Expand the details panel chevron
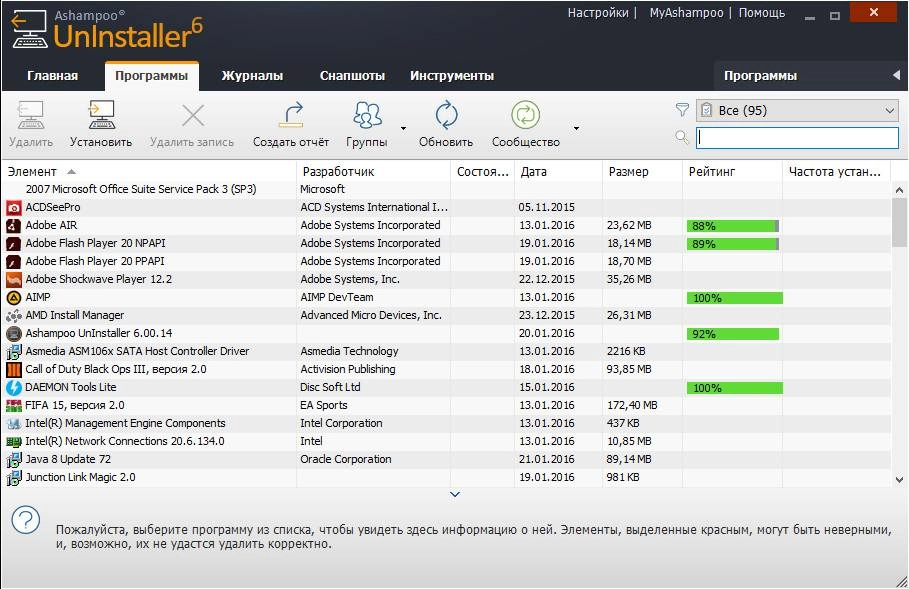 [455, 495]
